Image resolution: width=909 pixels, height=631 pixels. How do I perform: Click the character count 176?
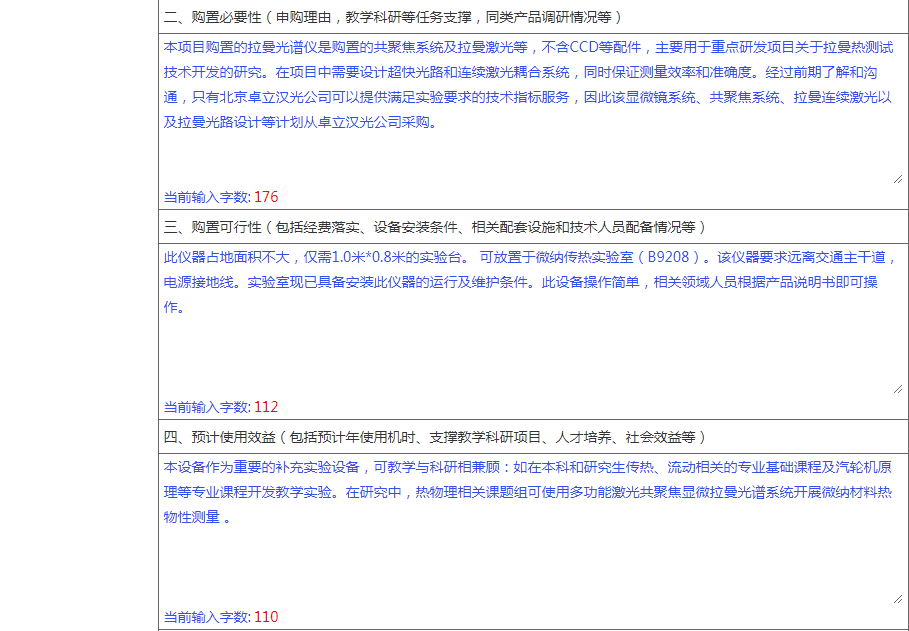tap(266, 196)
